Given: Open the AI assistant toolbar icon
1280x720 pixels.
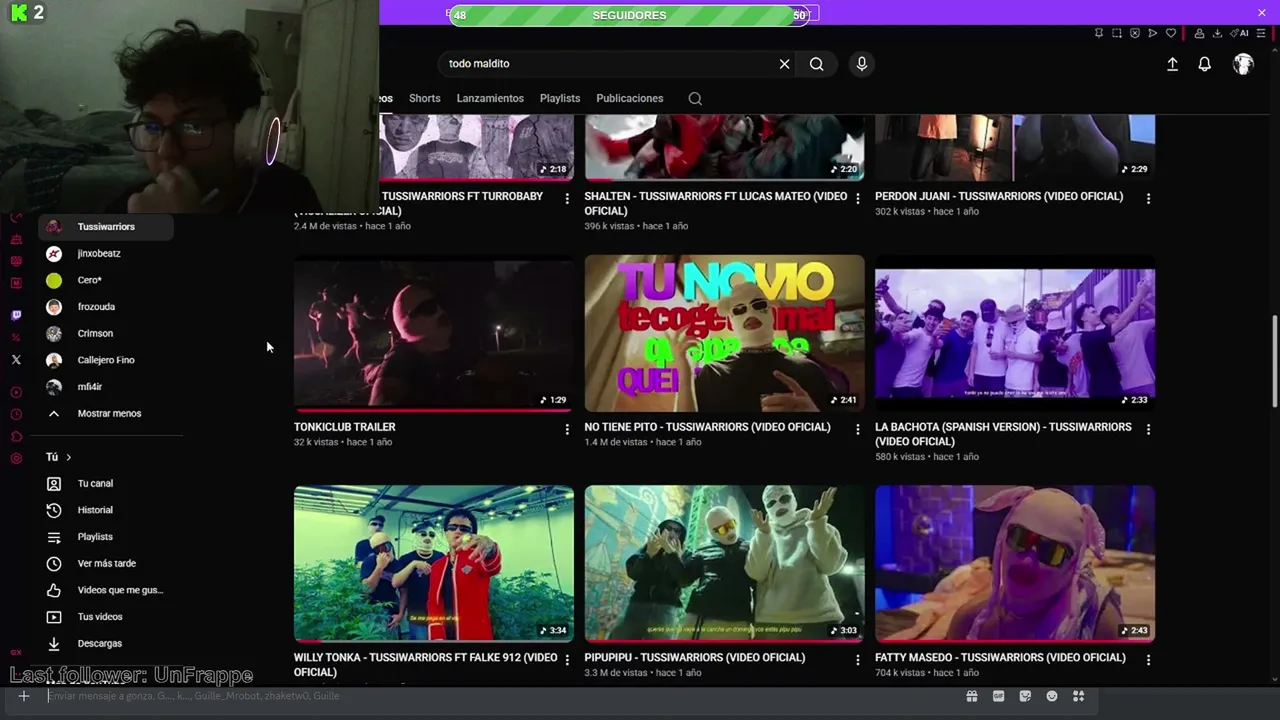Looking at the screenshot, I should click(1241, 33).
